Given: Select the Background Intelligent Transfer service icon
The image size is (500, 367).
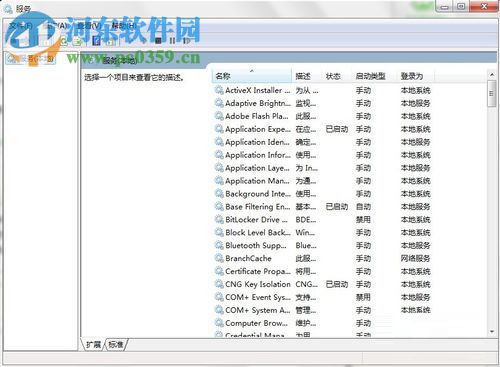Looking at the screenshot, I should pos(219,194).
